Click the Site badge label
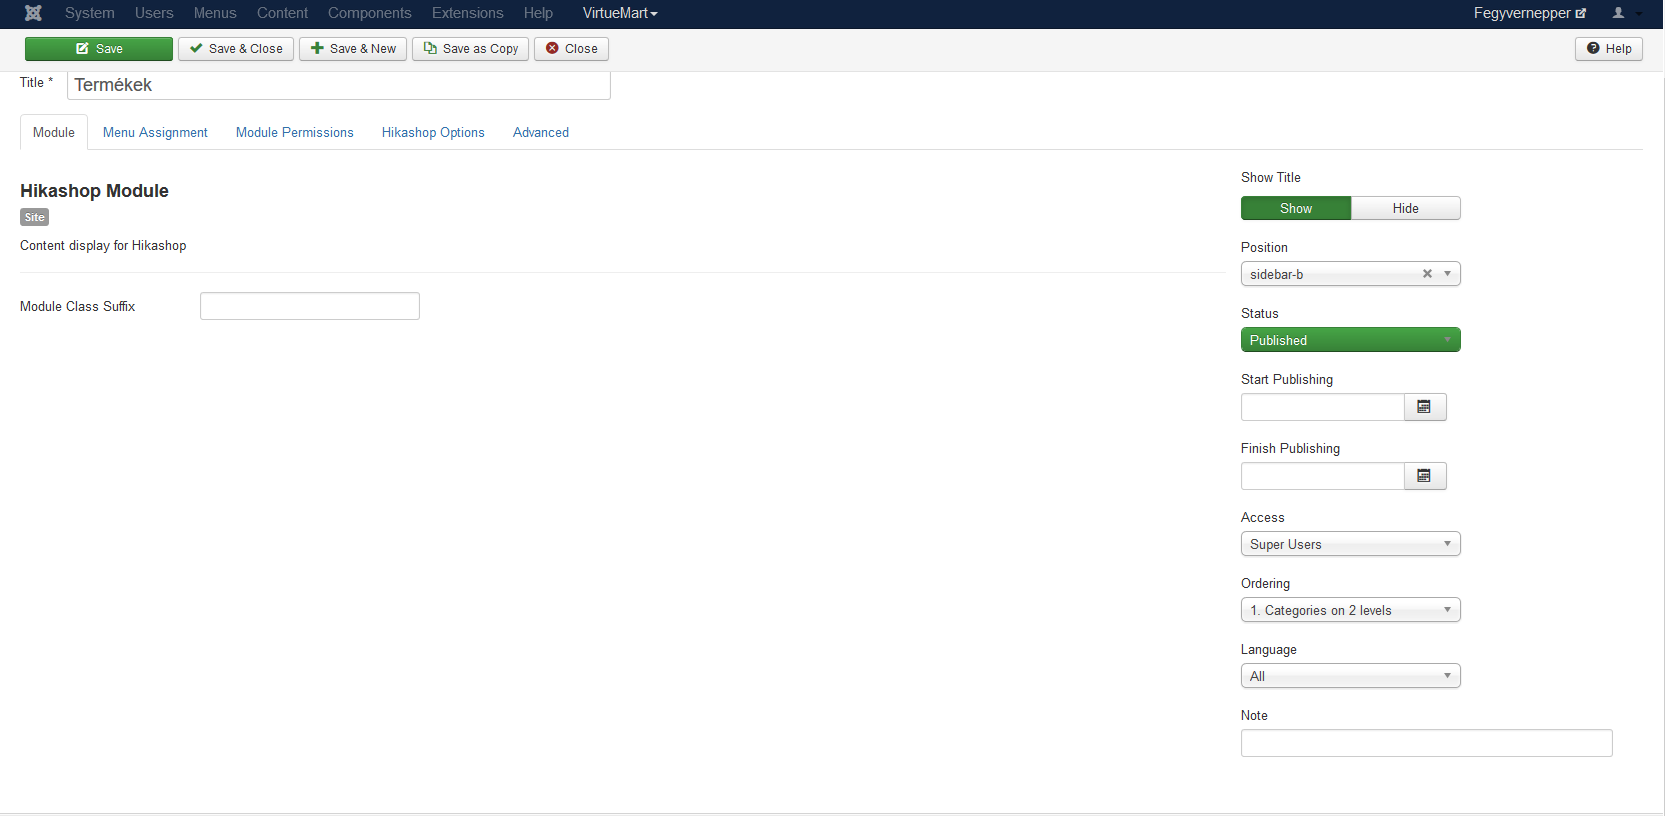 coord(35,217)
